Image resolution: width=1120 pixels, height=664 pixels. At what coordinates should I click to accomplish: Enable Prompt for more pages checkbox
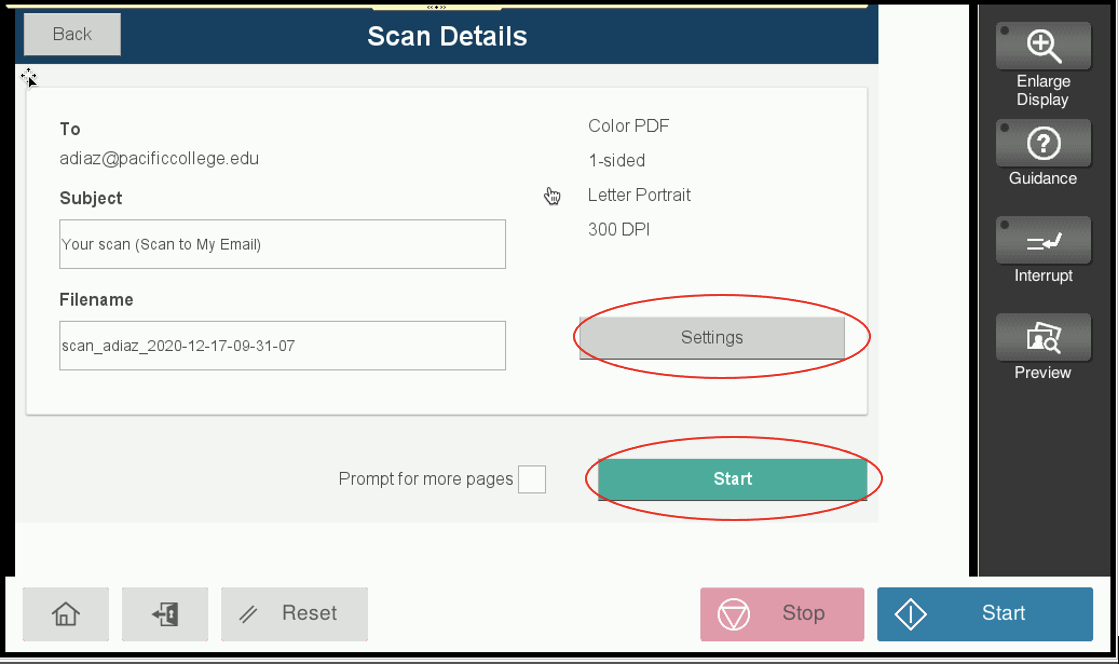tap(531, 479)
